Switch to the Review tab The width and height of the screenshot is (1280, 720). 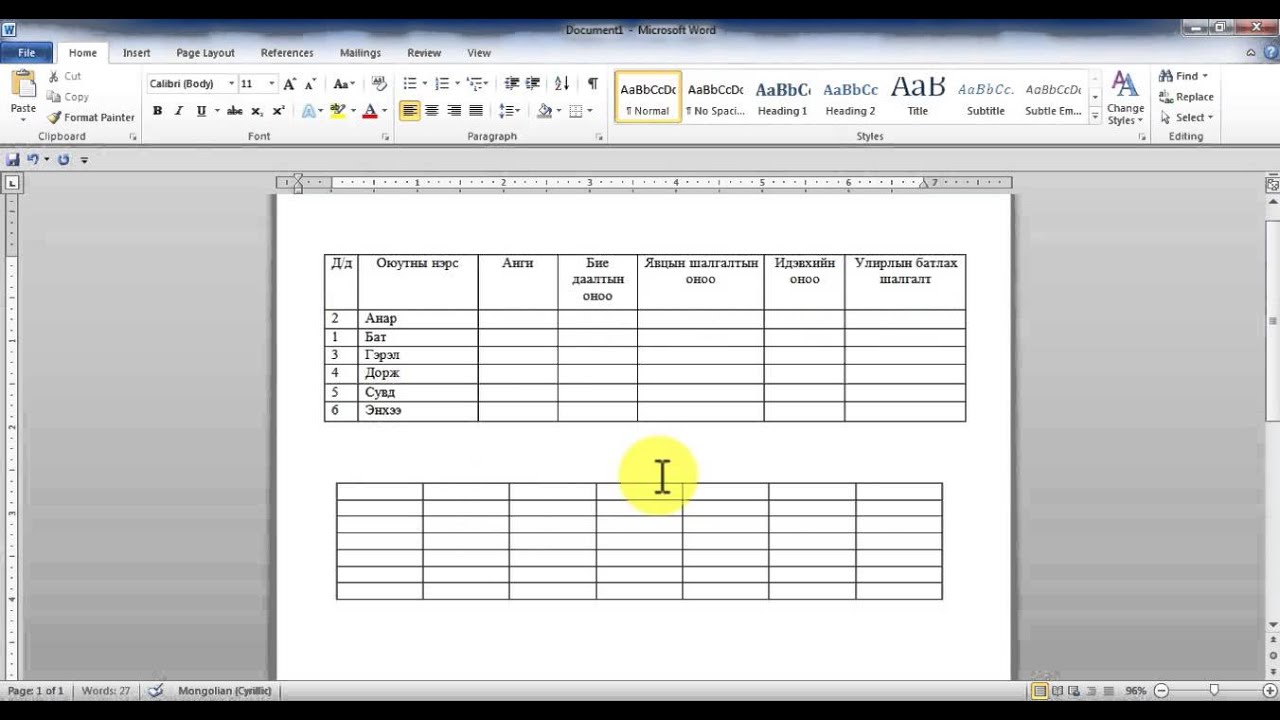click(x=424, y=53)
